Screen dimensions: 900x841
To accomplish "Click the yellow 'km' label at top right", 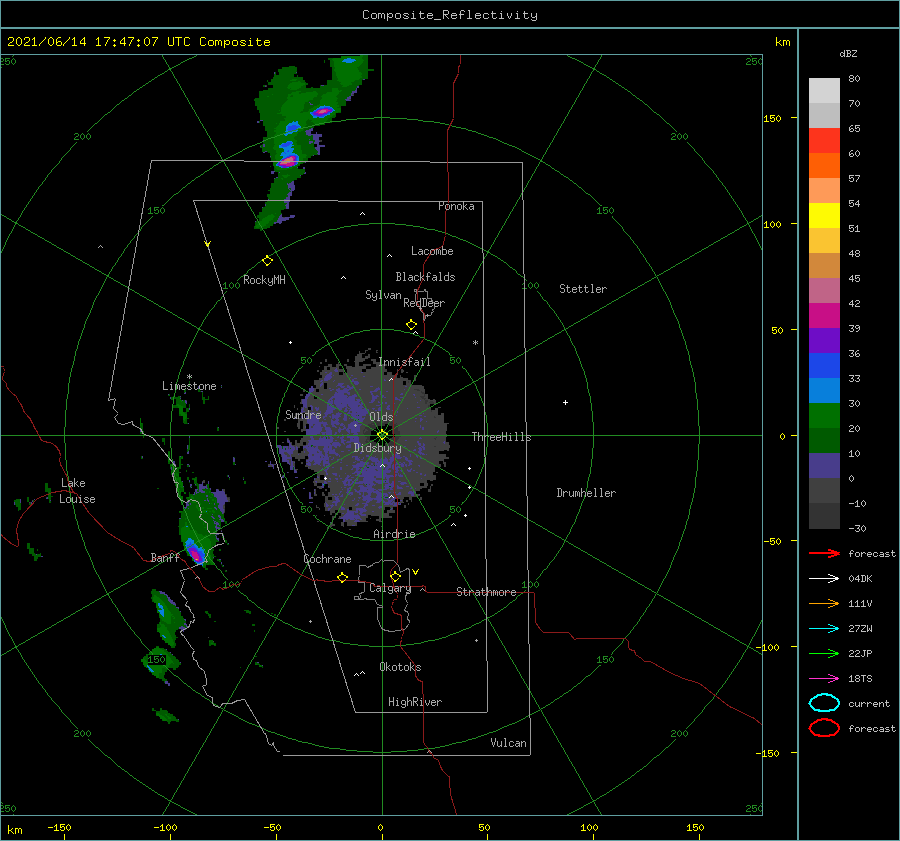I will pyautogui.click(x=782, y=42).
